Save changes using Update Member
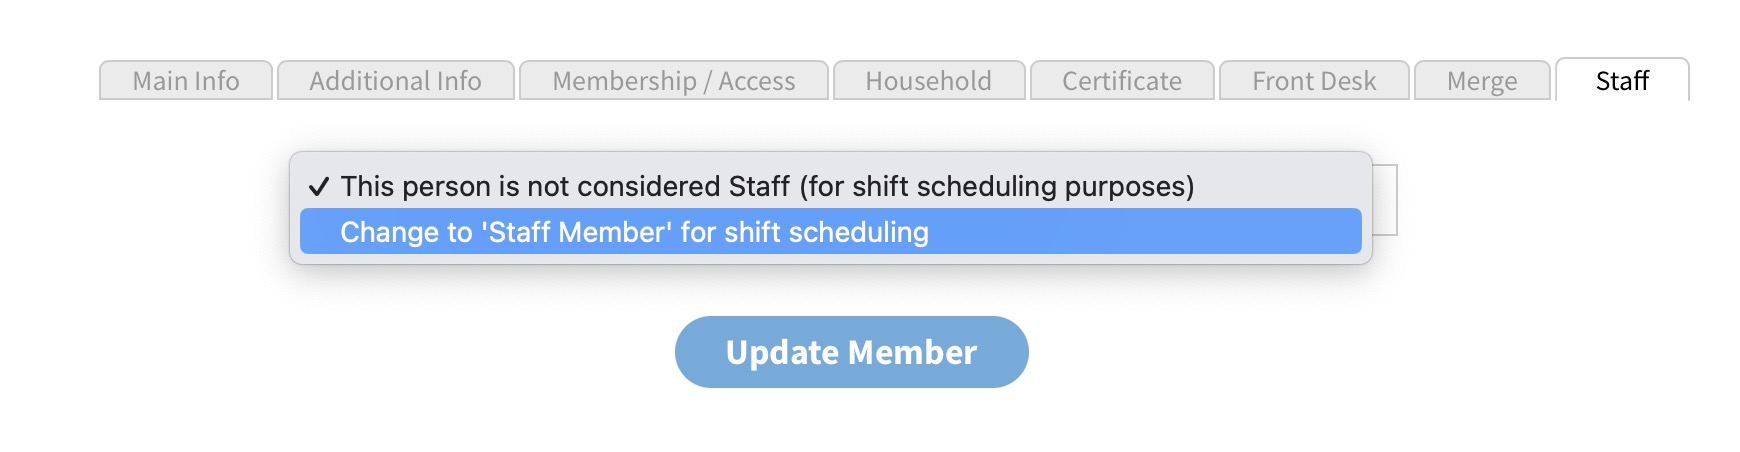Viewport: 1740px width, 452px height. click(851, 352)
